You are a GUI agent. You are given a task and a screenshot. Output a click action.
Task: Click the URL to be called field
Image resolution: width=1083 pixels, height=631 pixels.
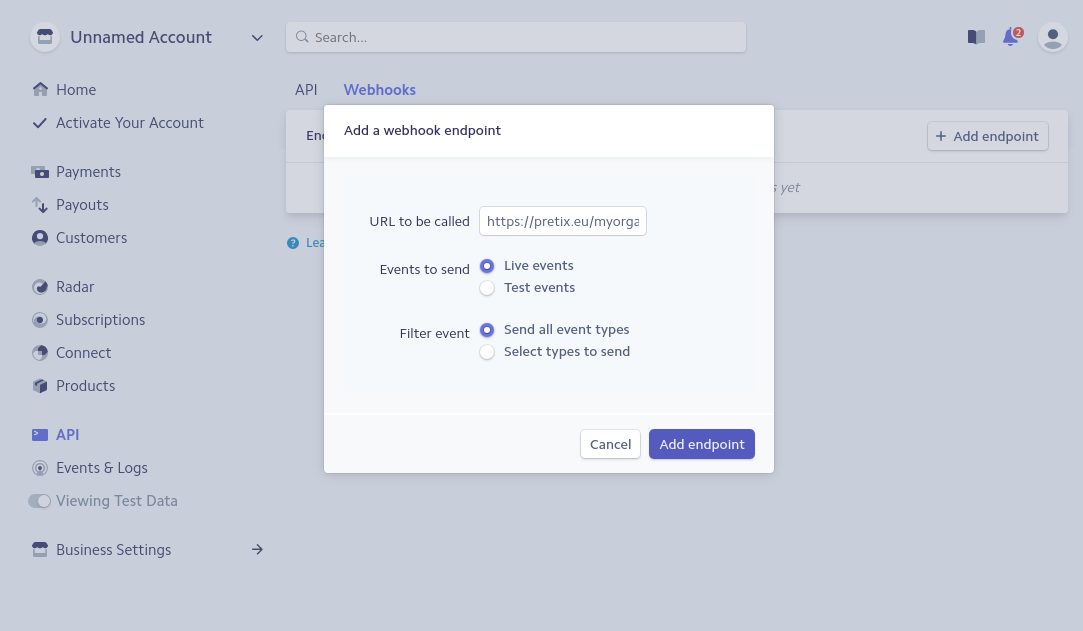click(562, 221)
